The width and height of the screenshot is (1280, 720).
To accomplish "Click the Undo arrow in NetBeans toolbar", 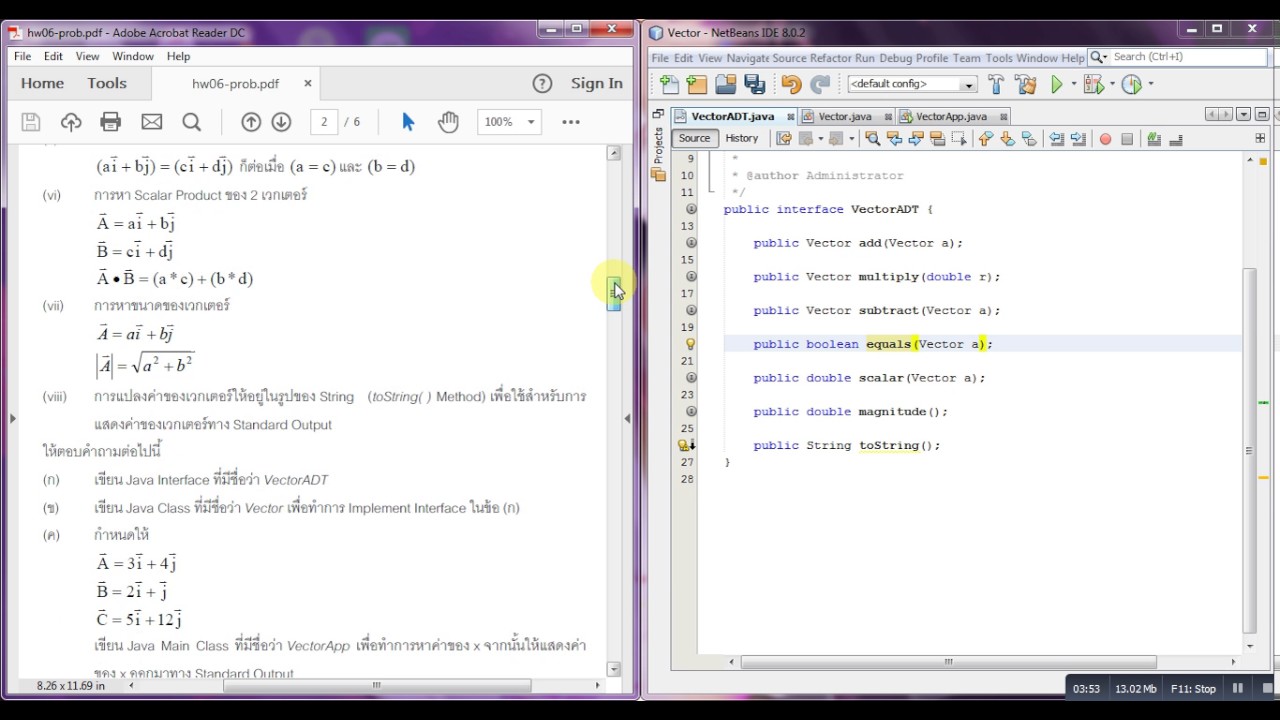I will pos(791,85).
